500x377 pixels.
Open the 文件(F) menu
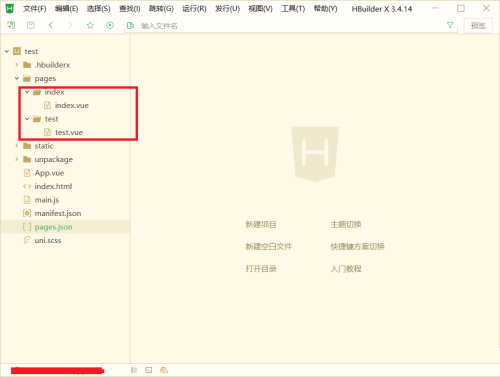coord(34,9)
